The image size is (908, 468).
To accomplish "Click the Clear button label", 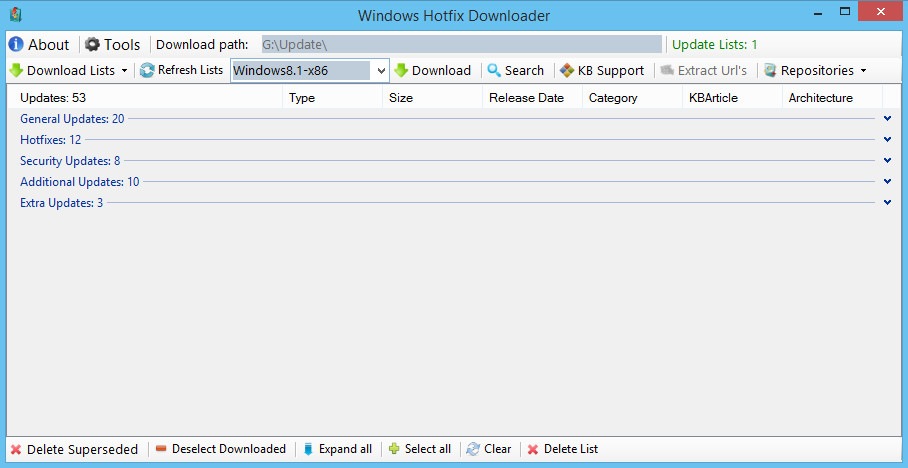I will coord(497,449).
